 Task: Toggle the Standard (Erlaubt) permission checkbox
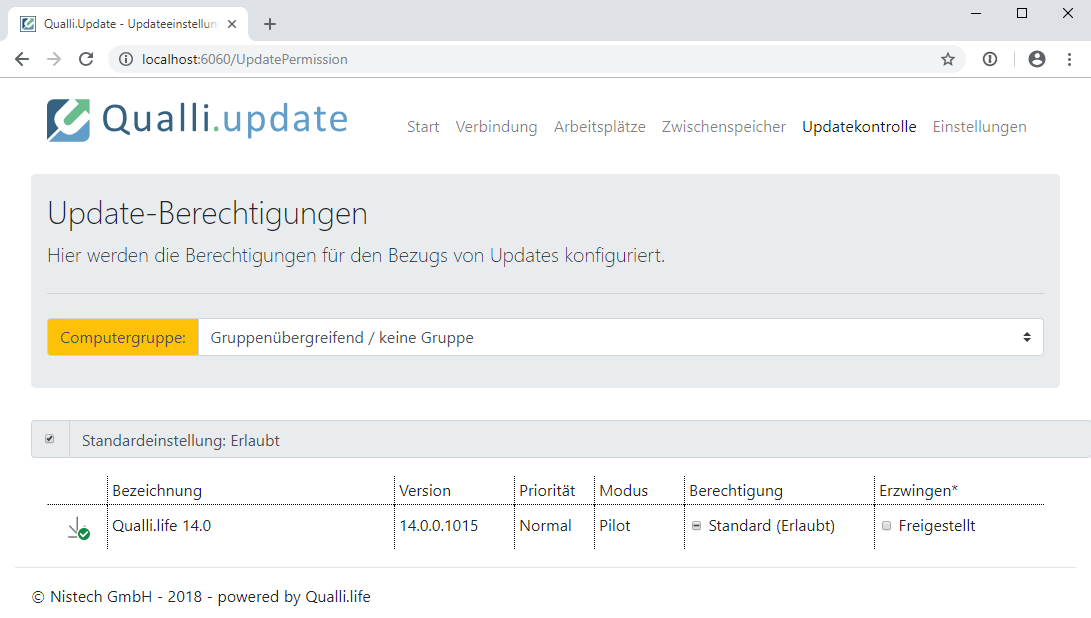coord(696,526)
